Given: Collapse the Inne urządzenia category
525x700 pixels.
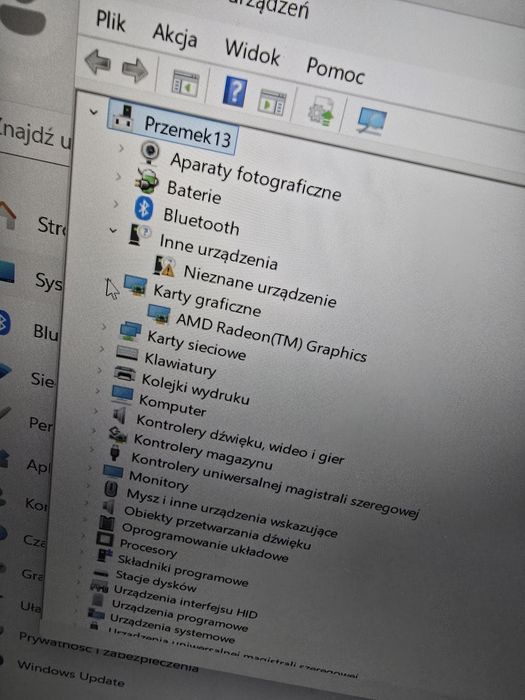Looking at the screenshot, I should point(113,230).
